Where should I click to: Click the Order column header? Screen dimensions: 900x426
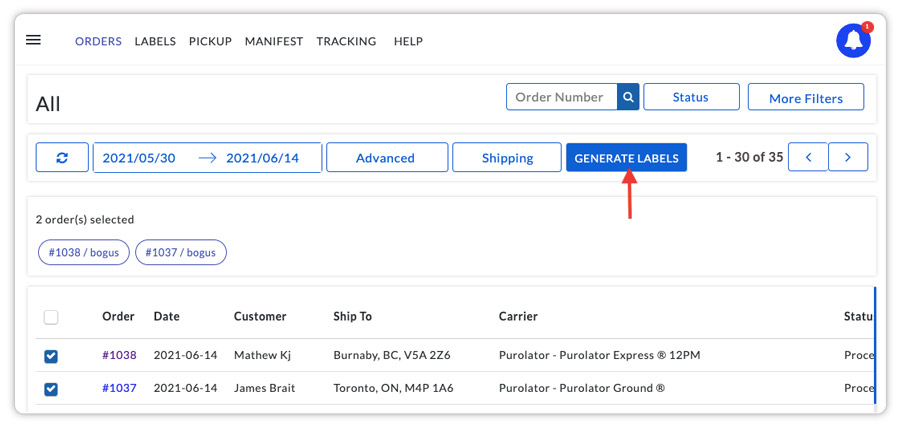118,316
